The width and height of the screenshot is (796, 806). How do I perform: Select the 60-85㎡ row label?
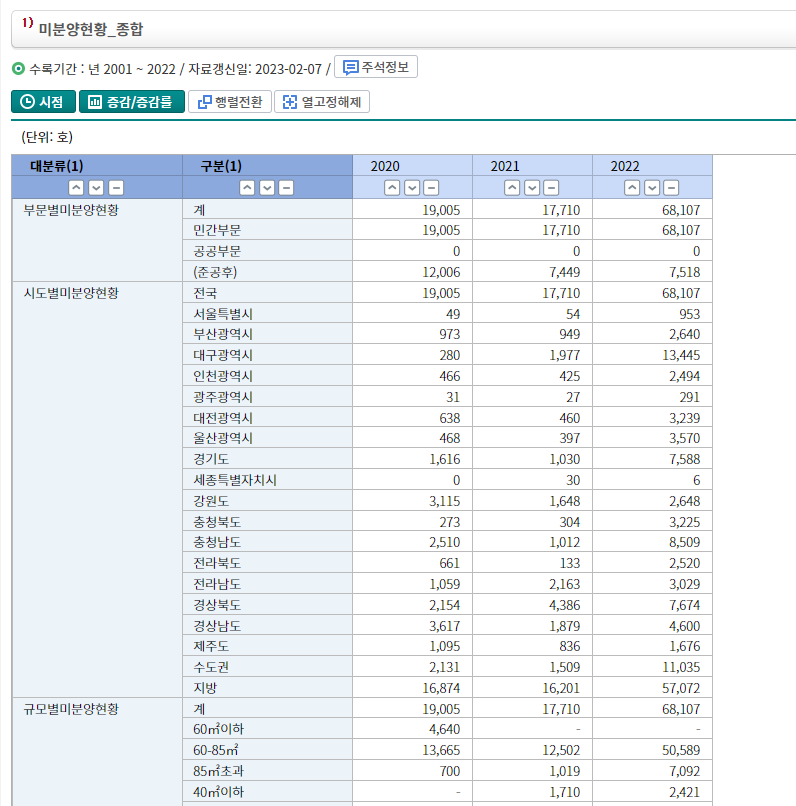pyautogui.click(x=215, y=750)
